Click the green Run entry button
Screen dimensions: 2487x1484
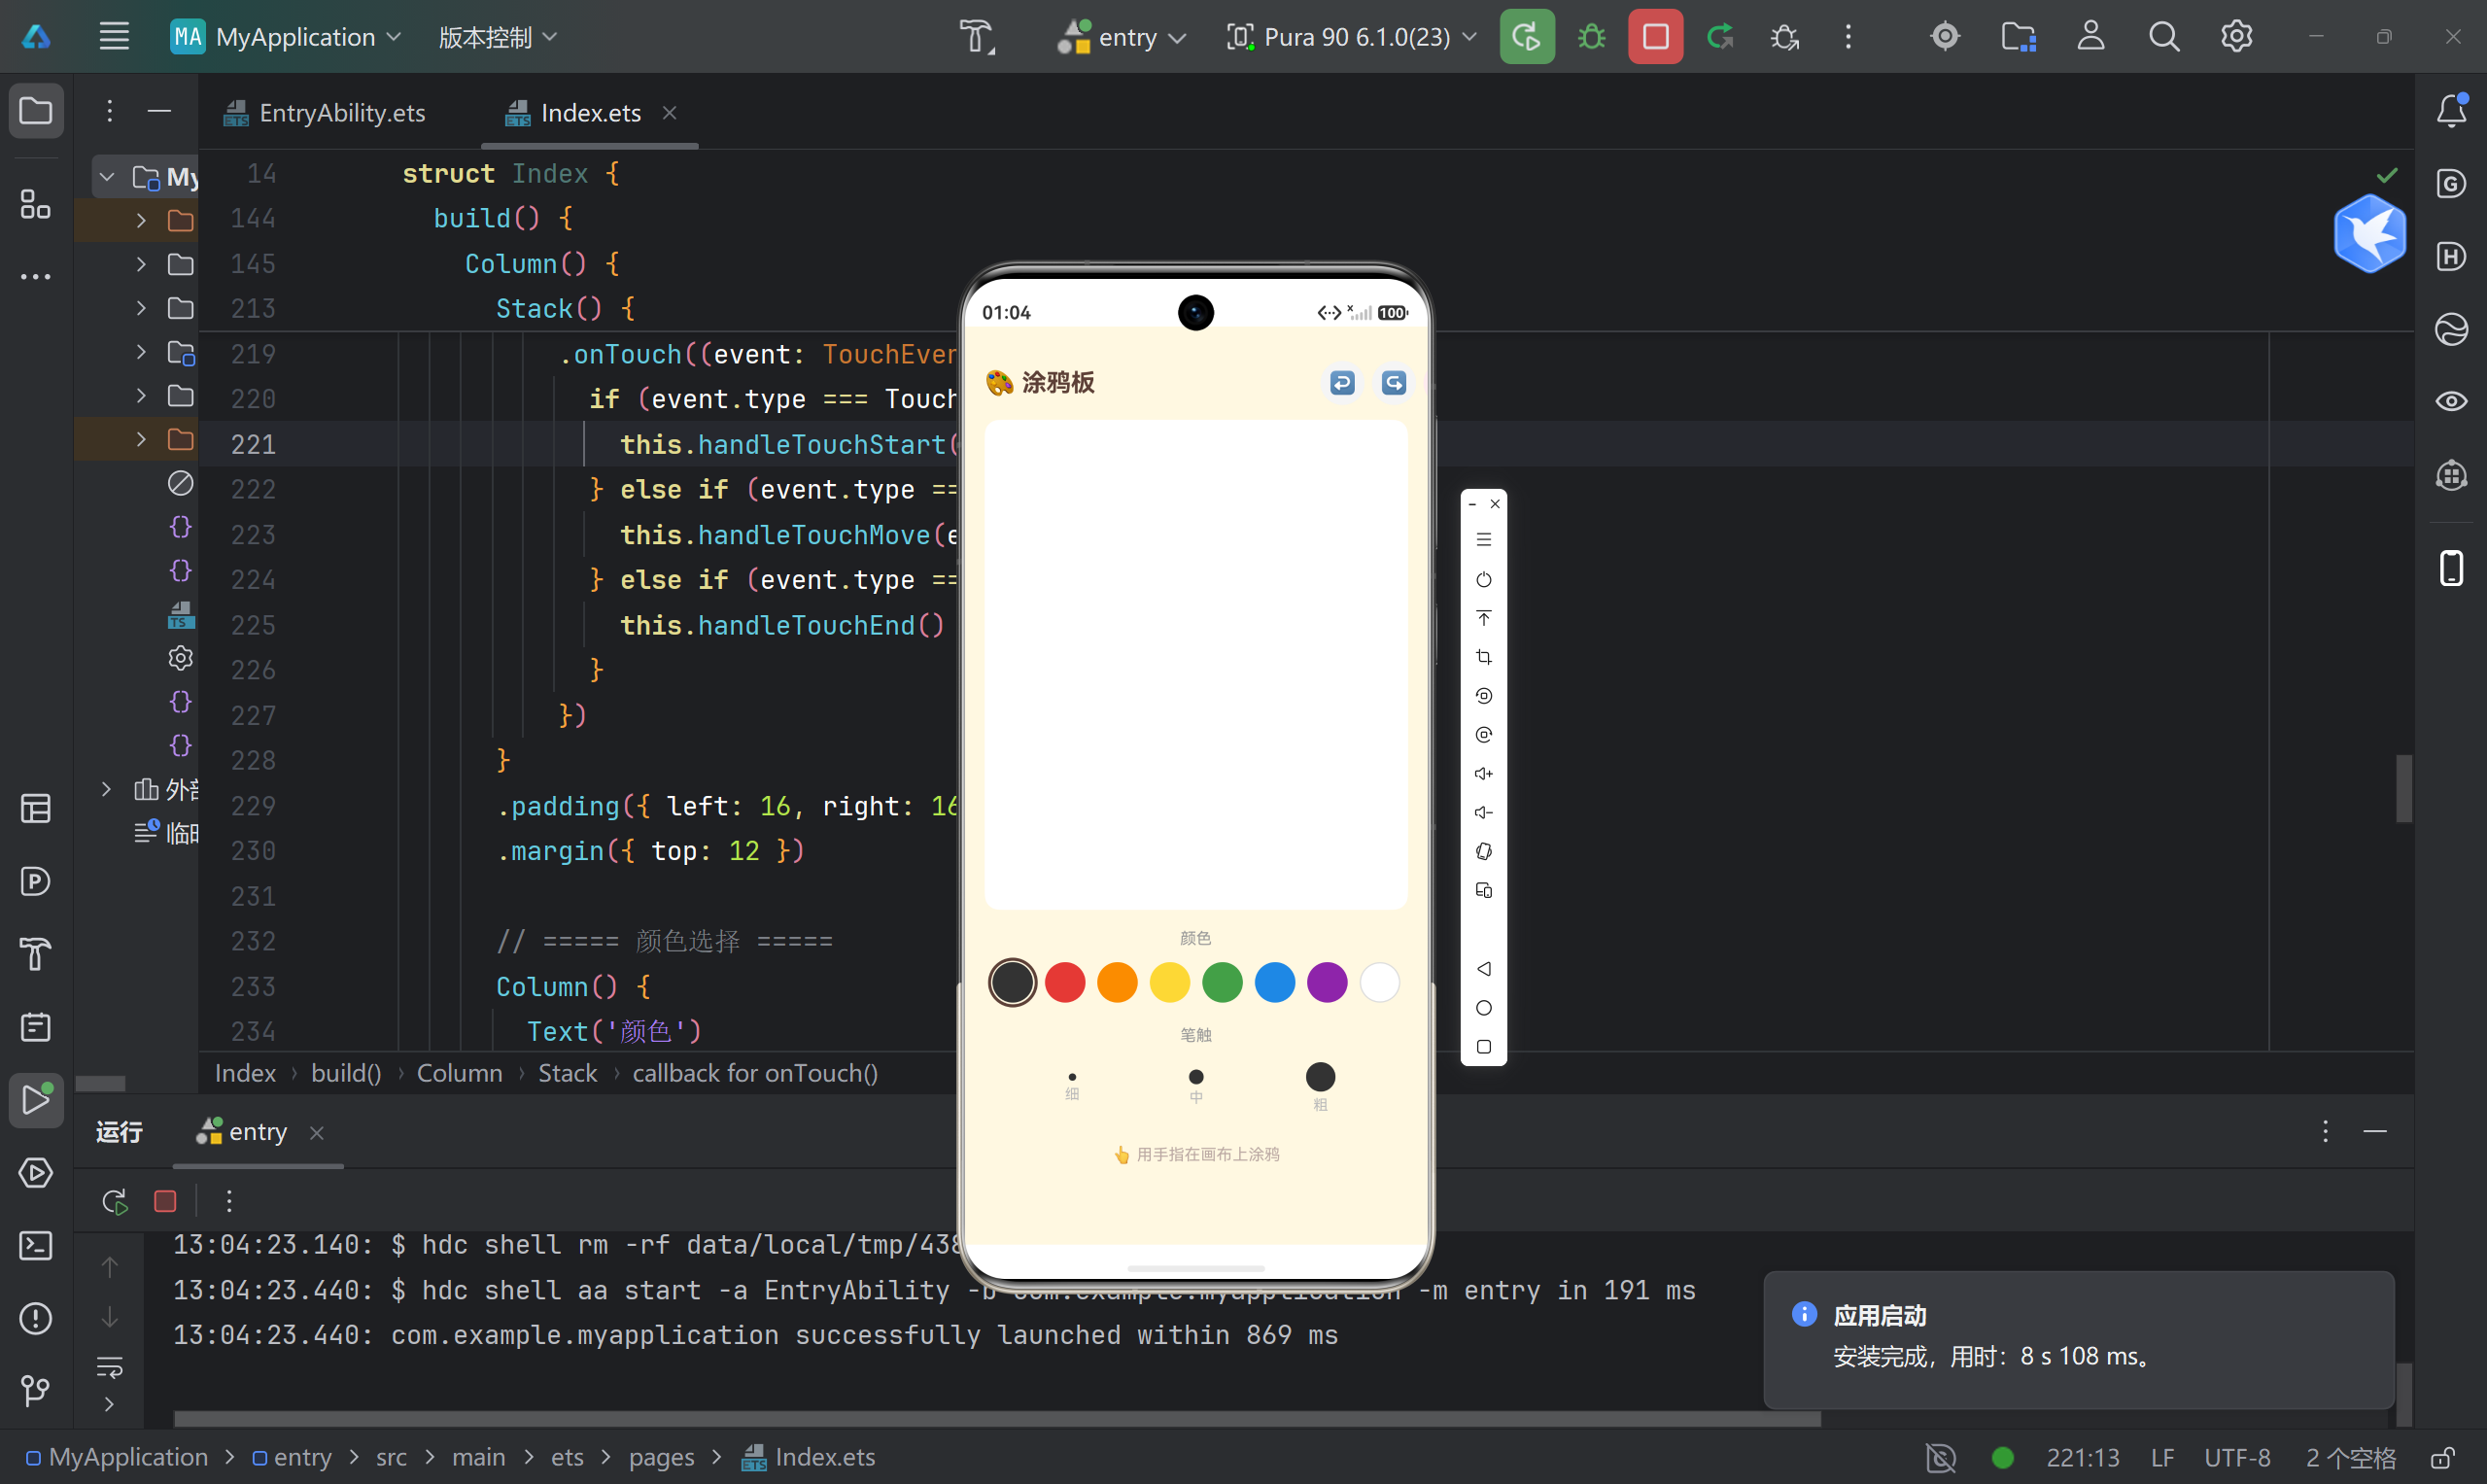coord(1526,37)
